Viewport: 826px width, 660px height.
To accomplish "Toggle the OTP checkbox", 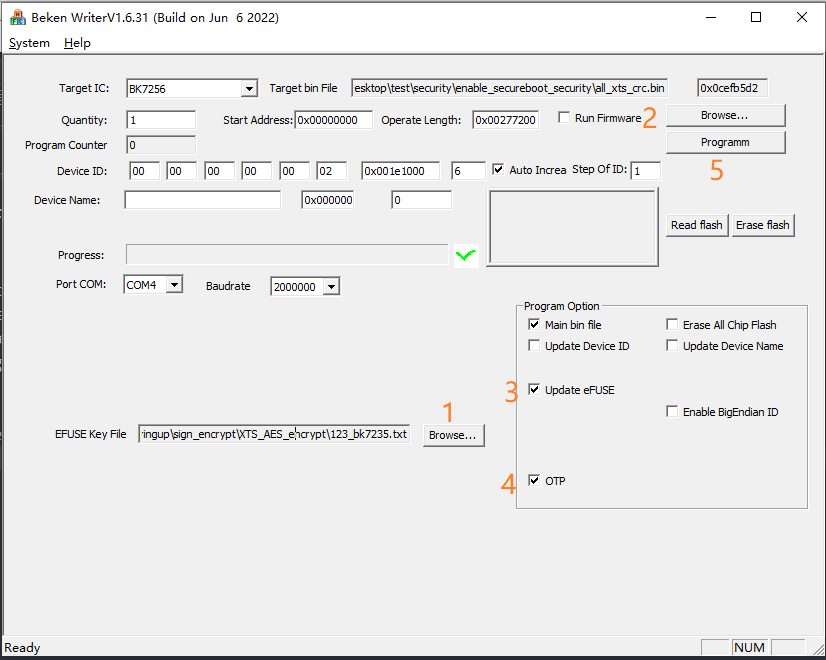I will (534, 481).
